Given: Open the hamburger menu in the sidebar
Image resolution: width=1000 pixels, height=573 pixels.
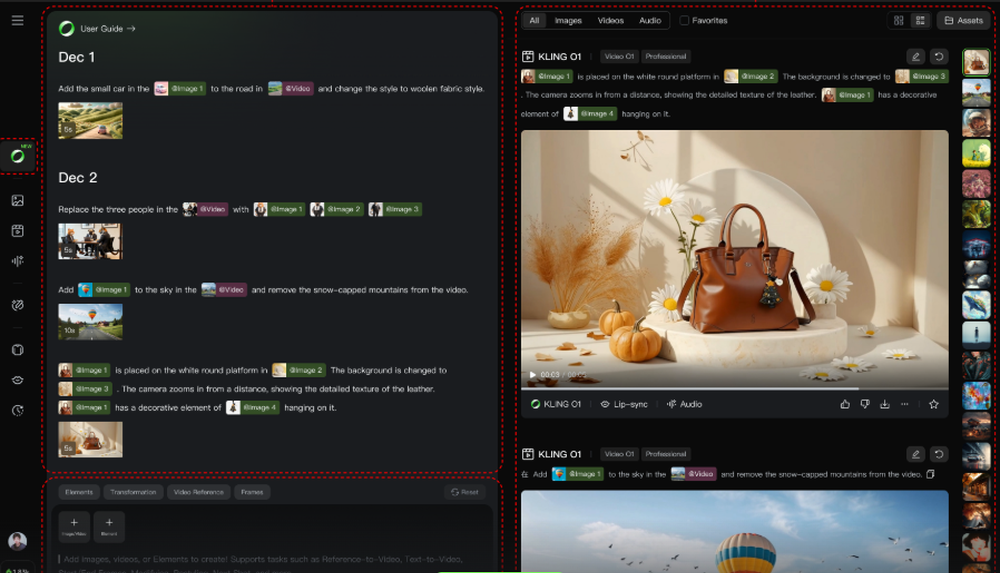Looking at the screenshot, I should click(x=17, y=20).
